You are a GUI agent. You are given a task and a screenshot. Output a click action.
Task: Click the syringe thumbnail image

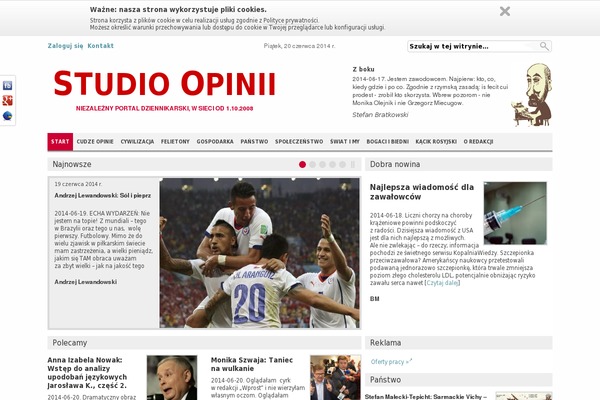point(515,213)
